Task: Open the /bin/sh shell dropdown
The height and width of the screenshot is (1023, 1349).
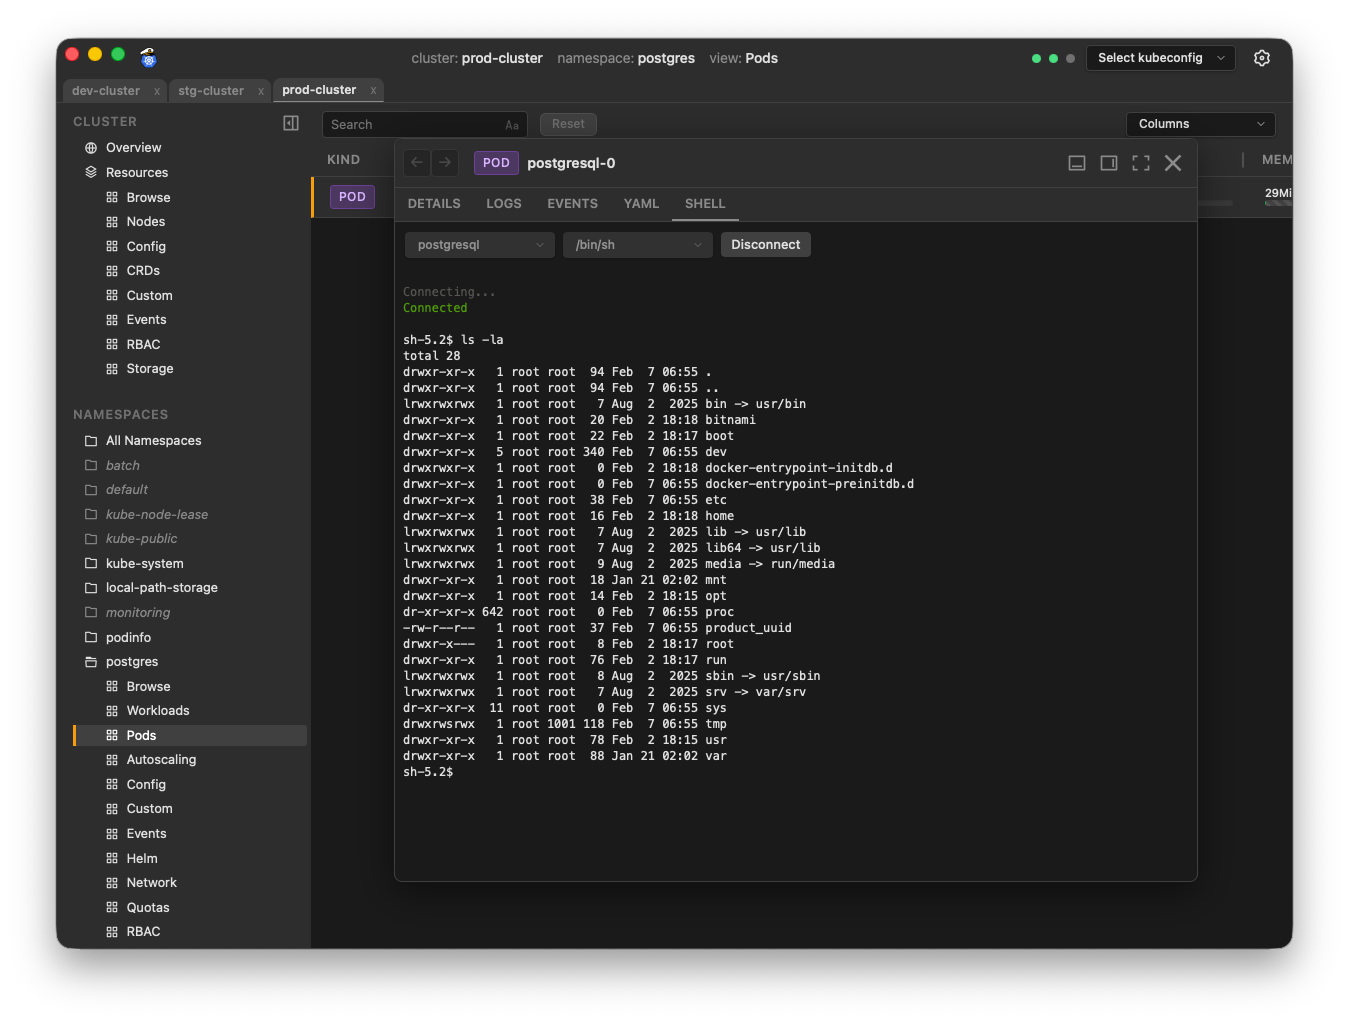Action: (637, 245)
